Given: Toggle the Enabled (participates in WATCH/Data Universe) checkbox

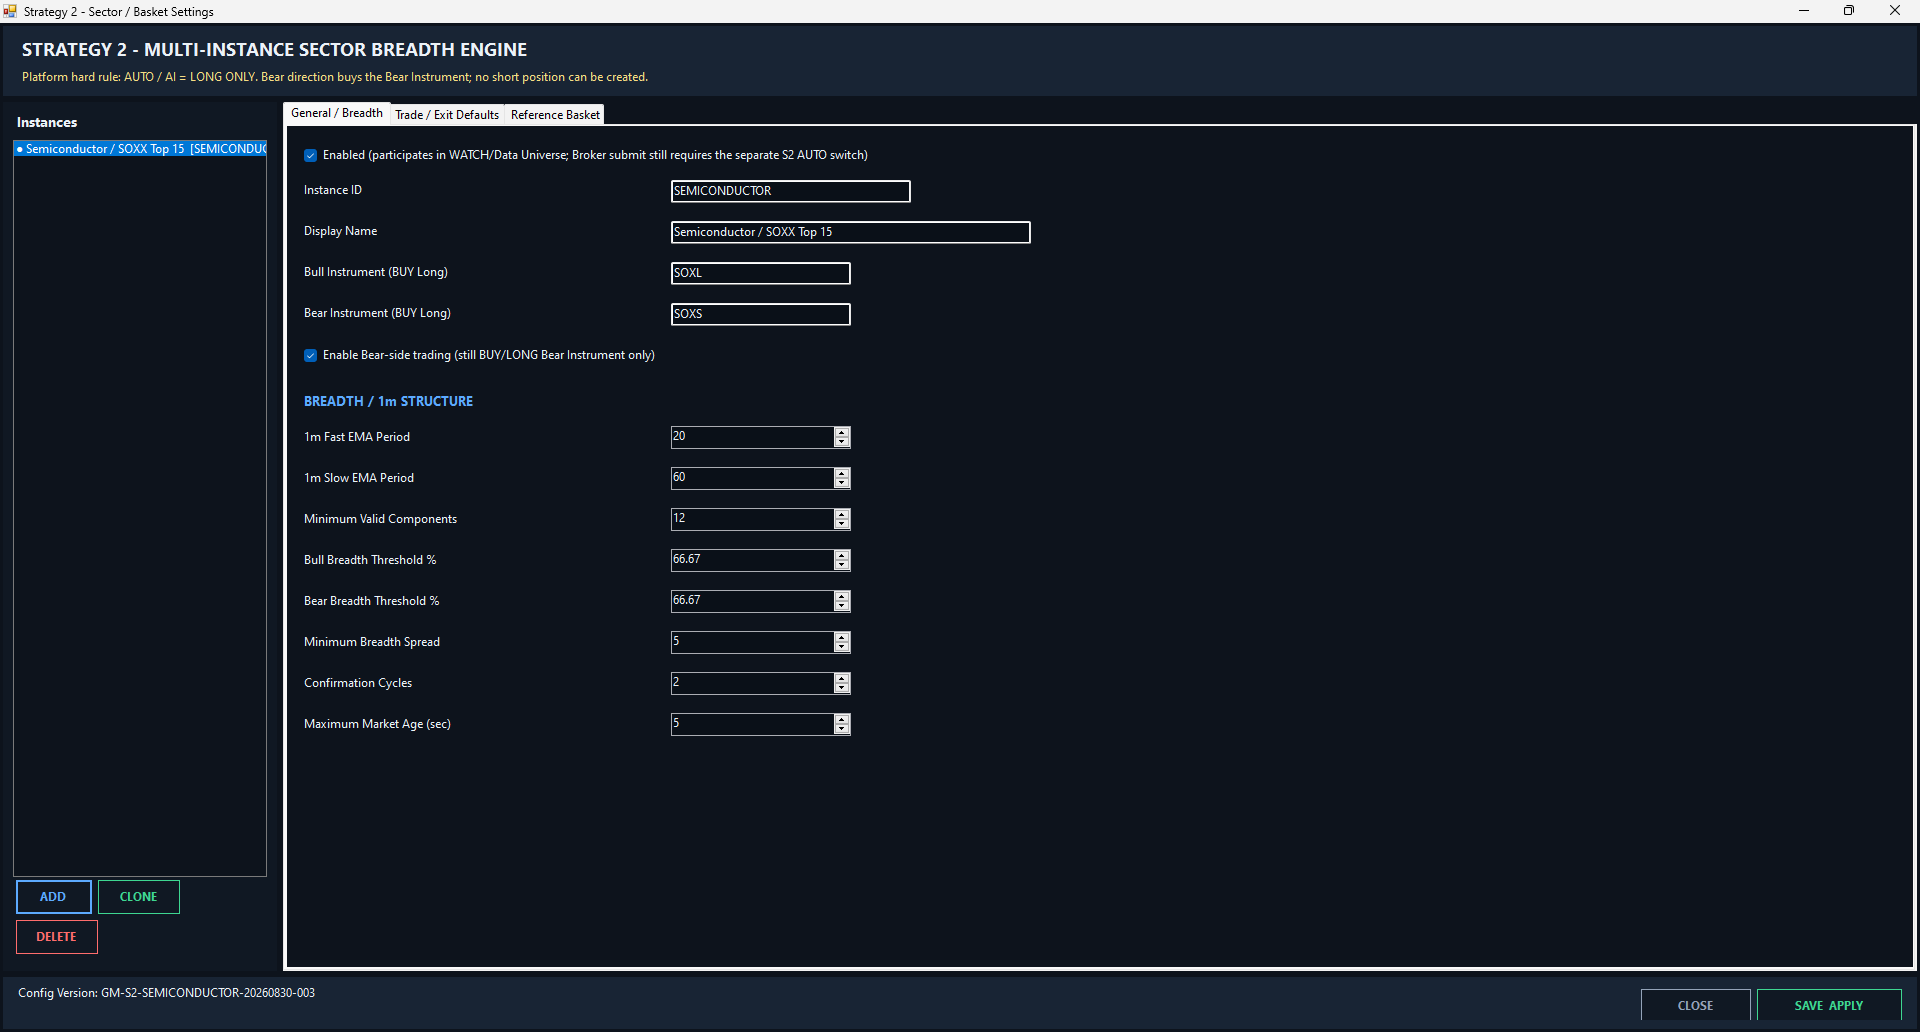Looking at the screenshot, I should point(311,155).
